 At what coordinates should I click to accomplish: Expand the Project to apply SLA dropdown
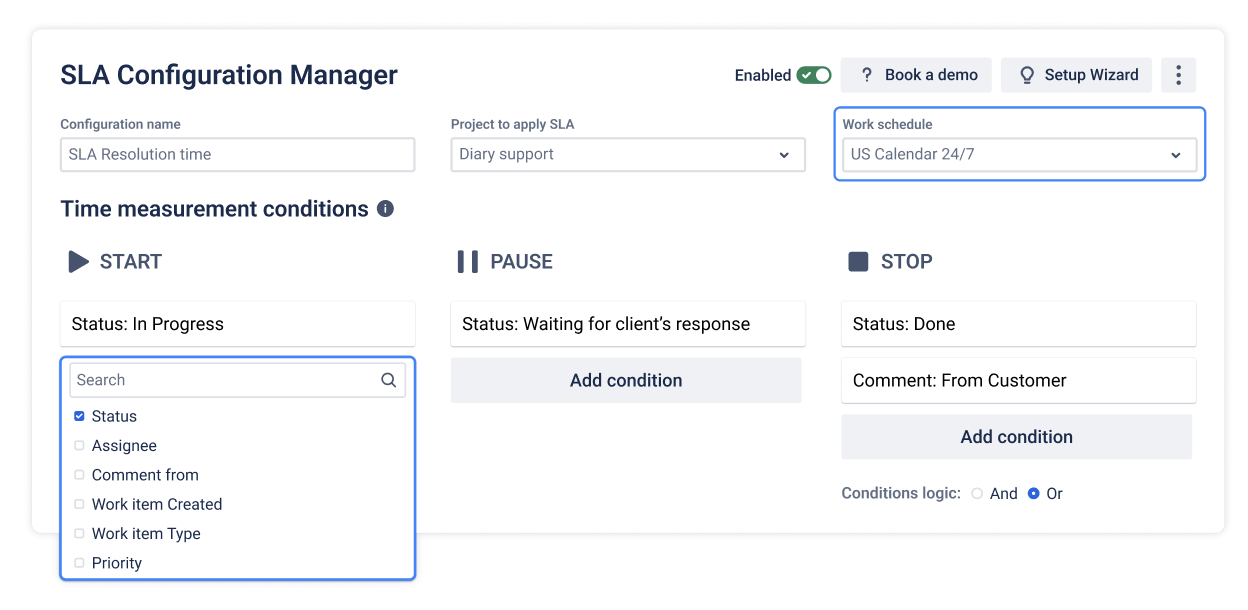[x=628, y=155]
